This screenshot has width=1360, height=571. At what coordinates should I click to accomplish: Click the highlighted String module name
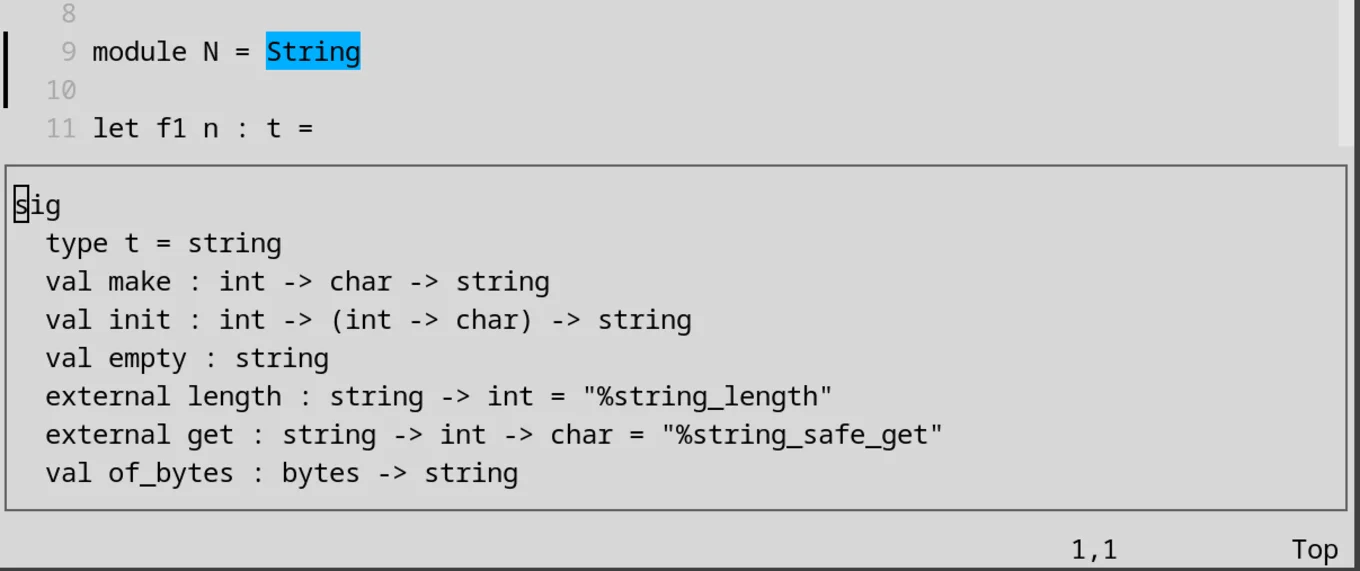(x=312, y=52)
